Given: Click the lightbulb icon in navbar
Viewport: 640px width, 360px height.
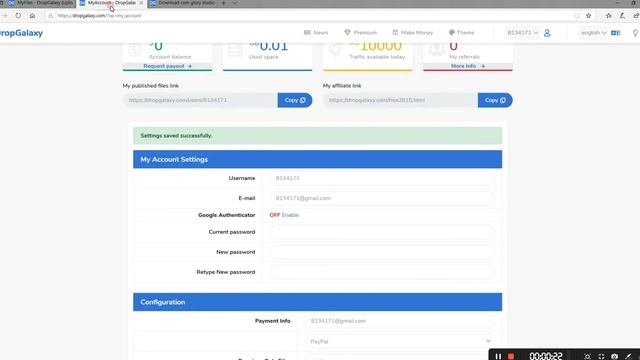Looking at the screenshot, I should click(635, 33).
